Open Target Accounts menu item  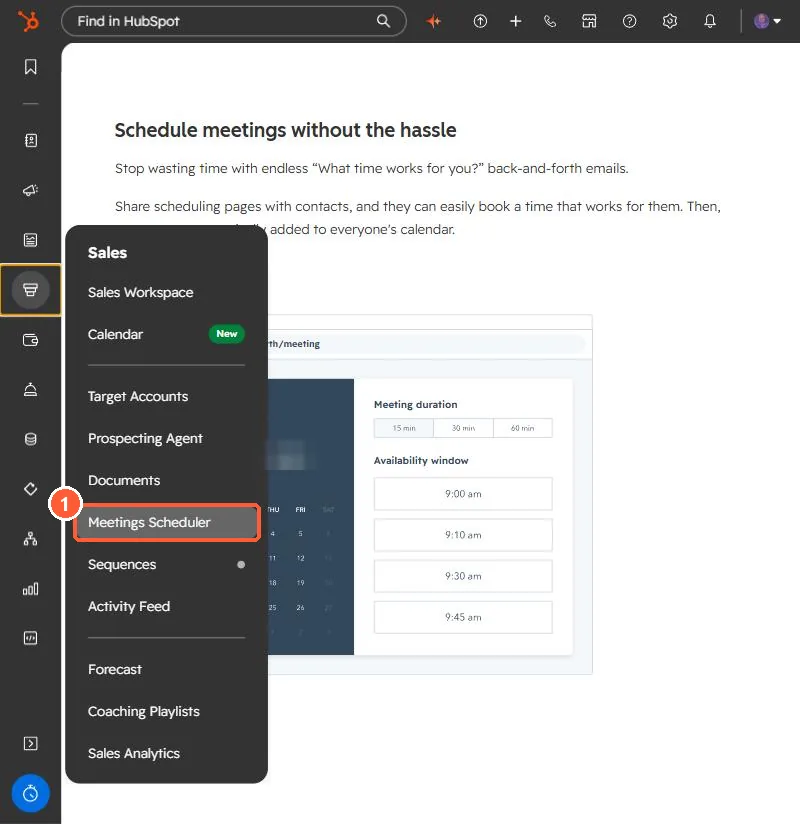coord(138,396)
